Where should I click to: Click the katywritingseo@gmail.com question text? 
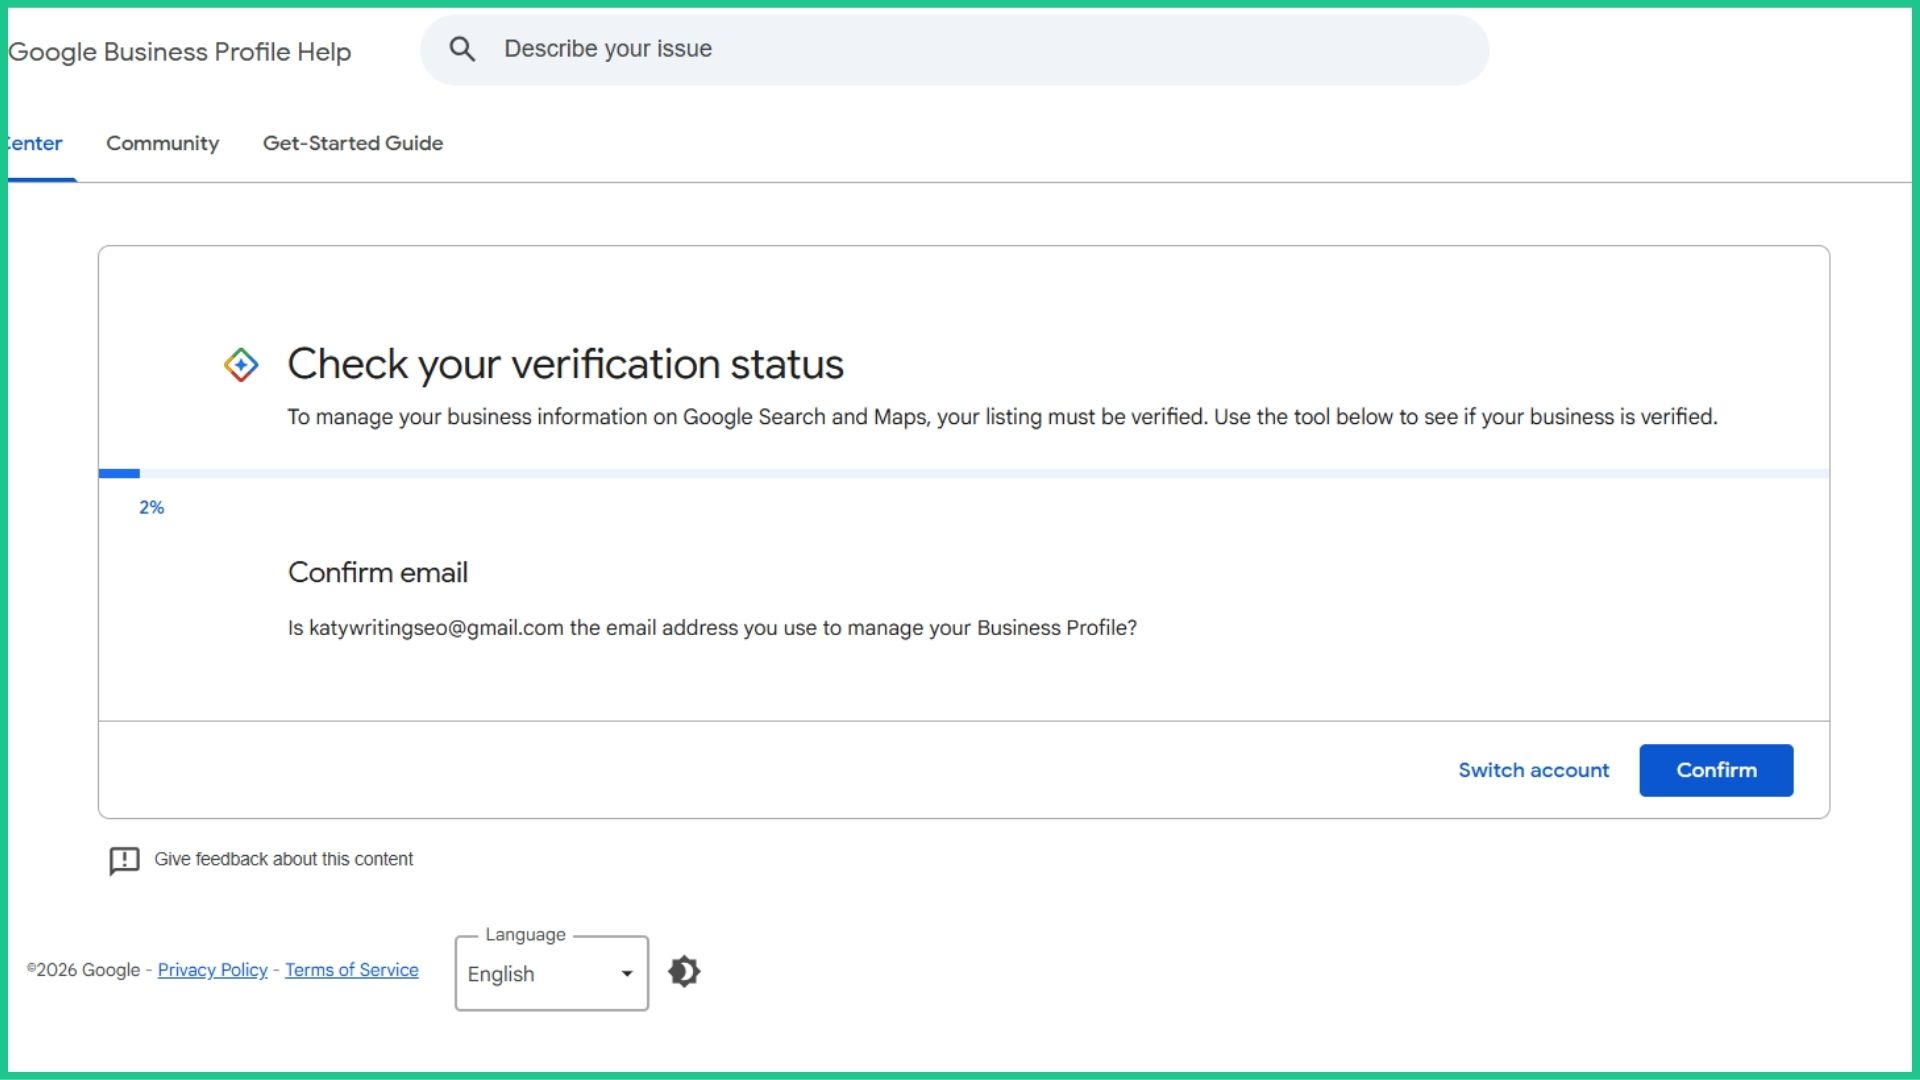(712, 628)
